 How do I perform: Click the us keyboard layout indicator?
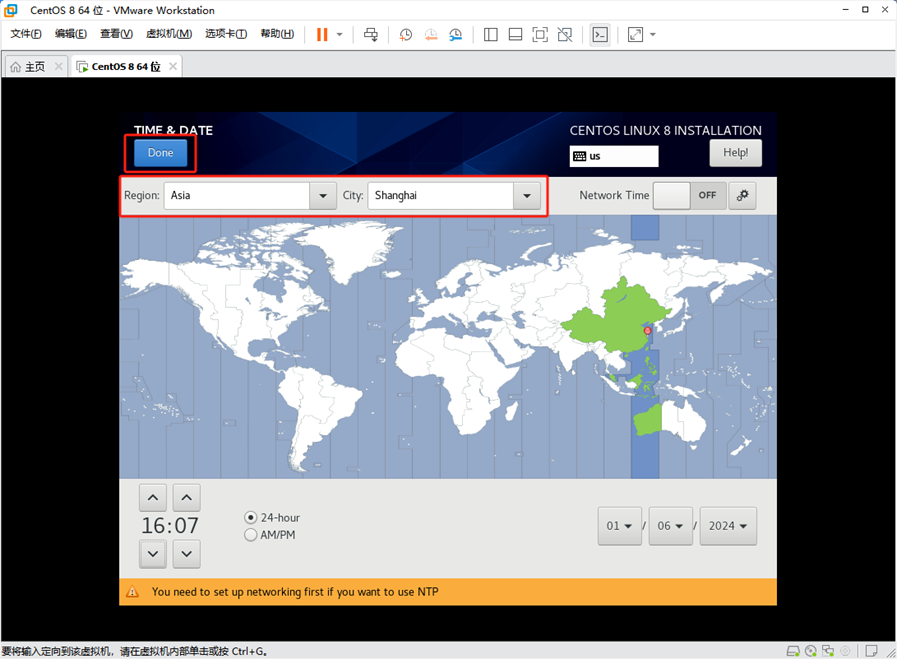point(614,156)
